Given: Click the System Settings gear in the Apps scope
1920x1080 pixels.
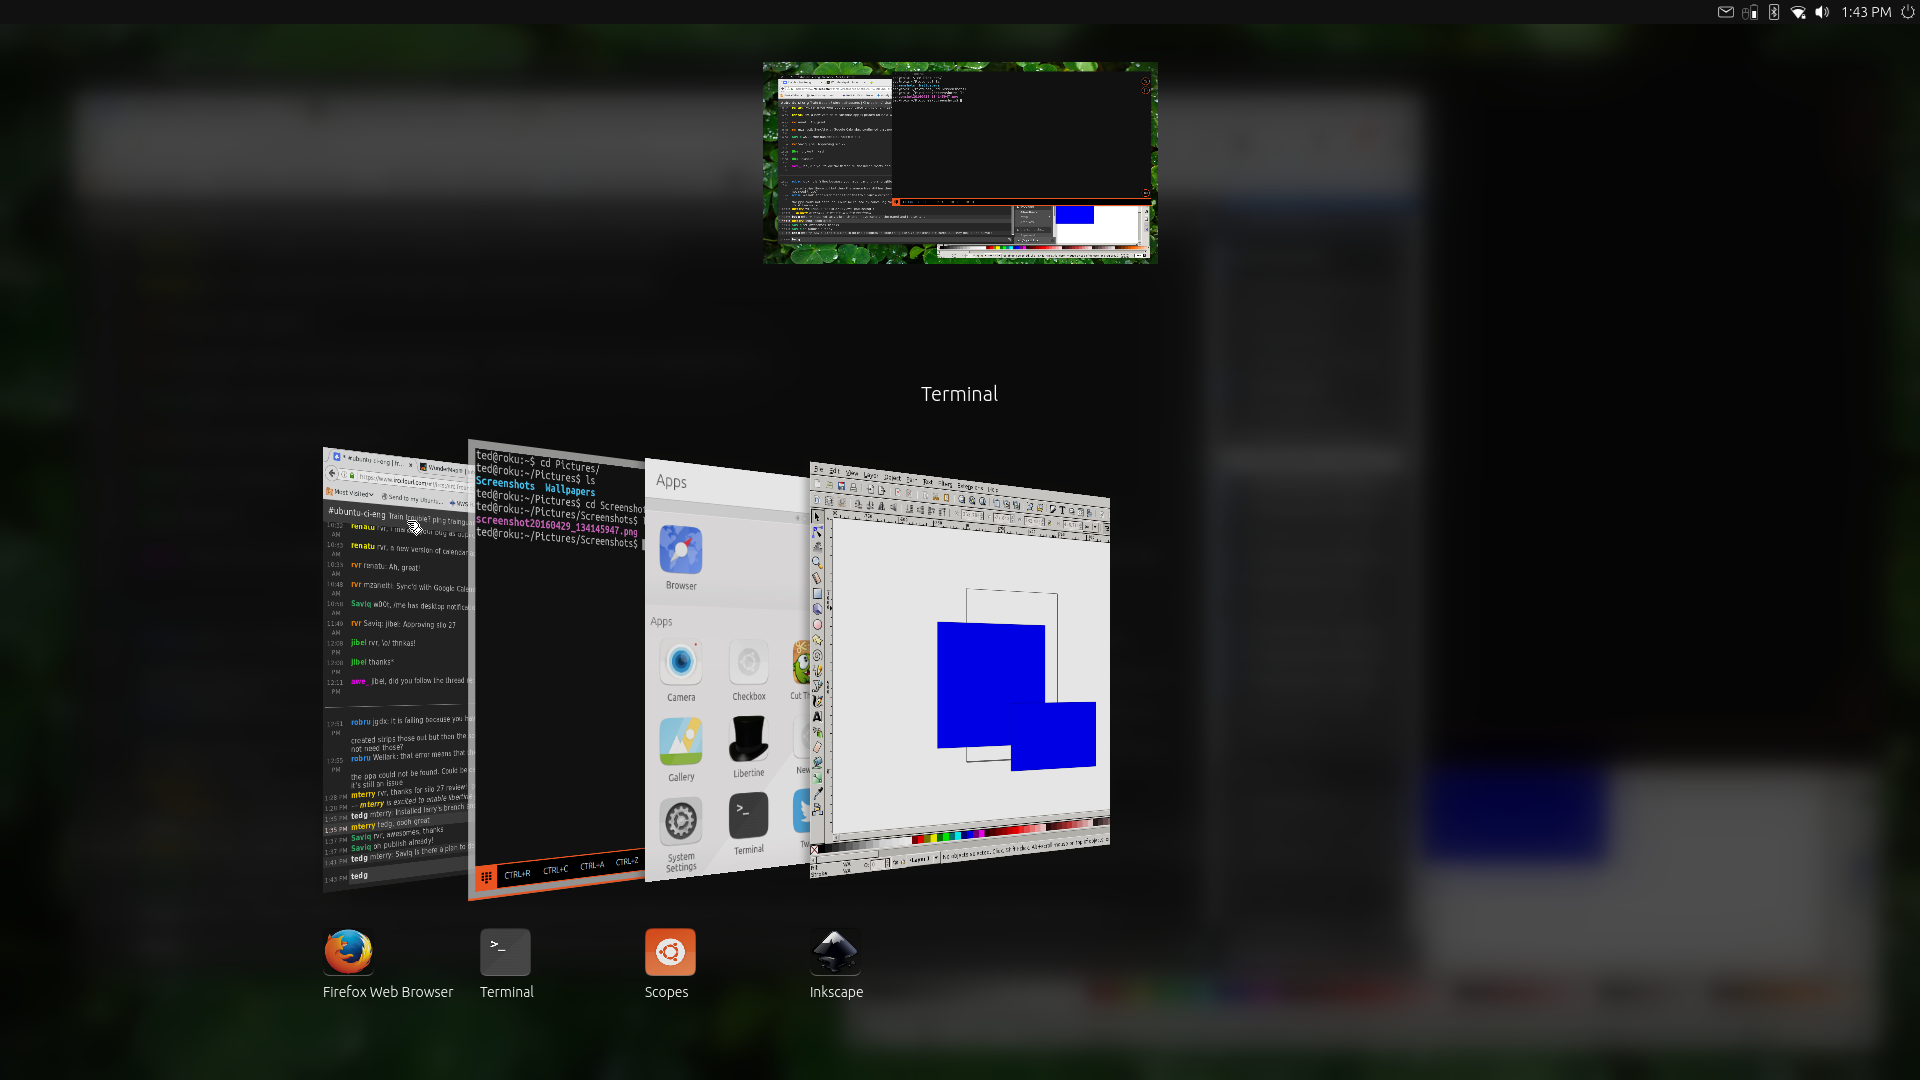Looking at the screenshot, I should pyautogui.click(x=681, y=822).
